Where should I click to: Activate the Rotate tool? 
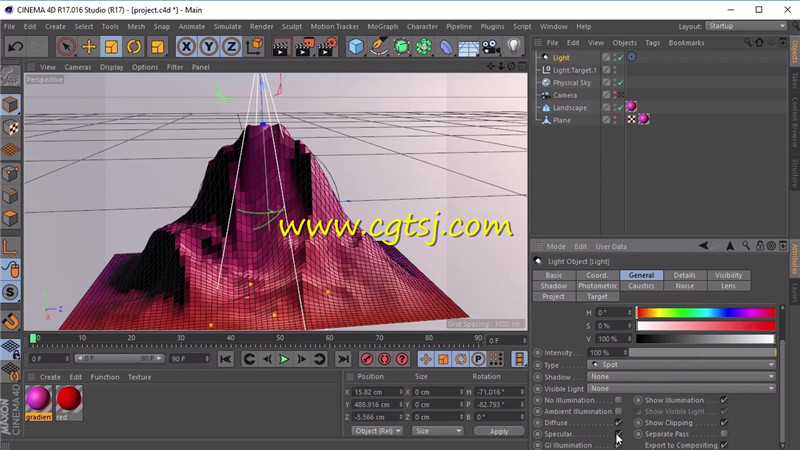[x=134, y=47]
